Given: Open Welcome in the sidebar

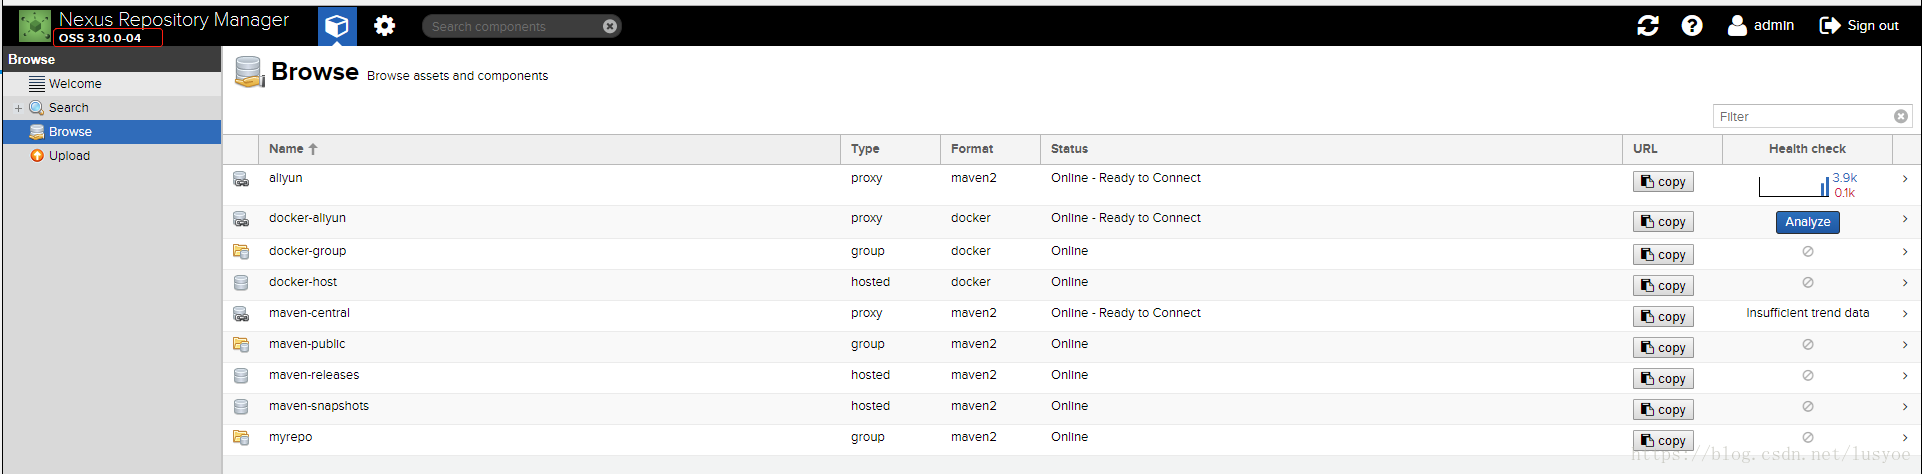Looking at the screenshot, I should click(112, 84).
